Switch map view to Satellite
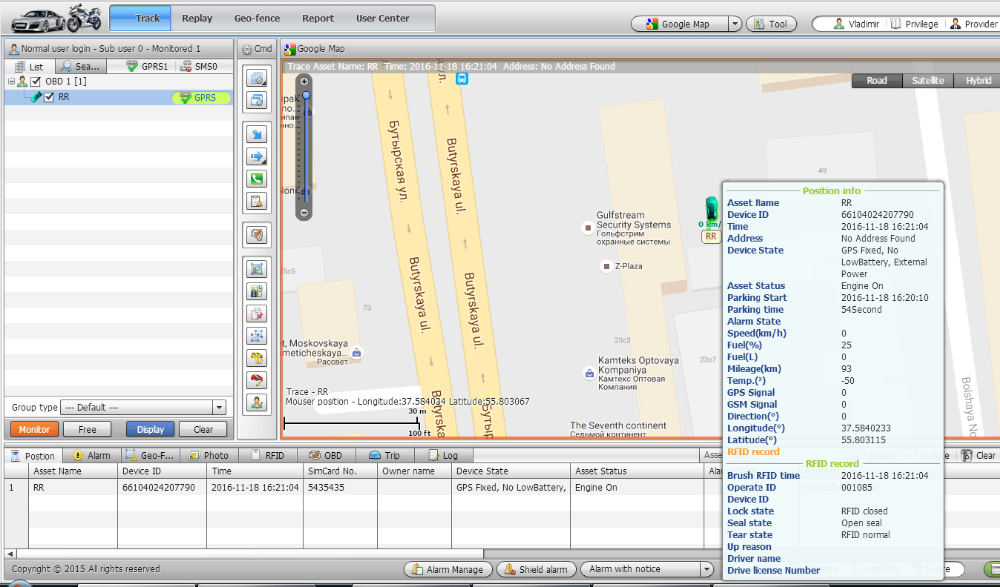Viewport: 1000px width, 587px height. (x=927, y=81)
